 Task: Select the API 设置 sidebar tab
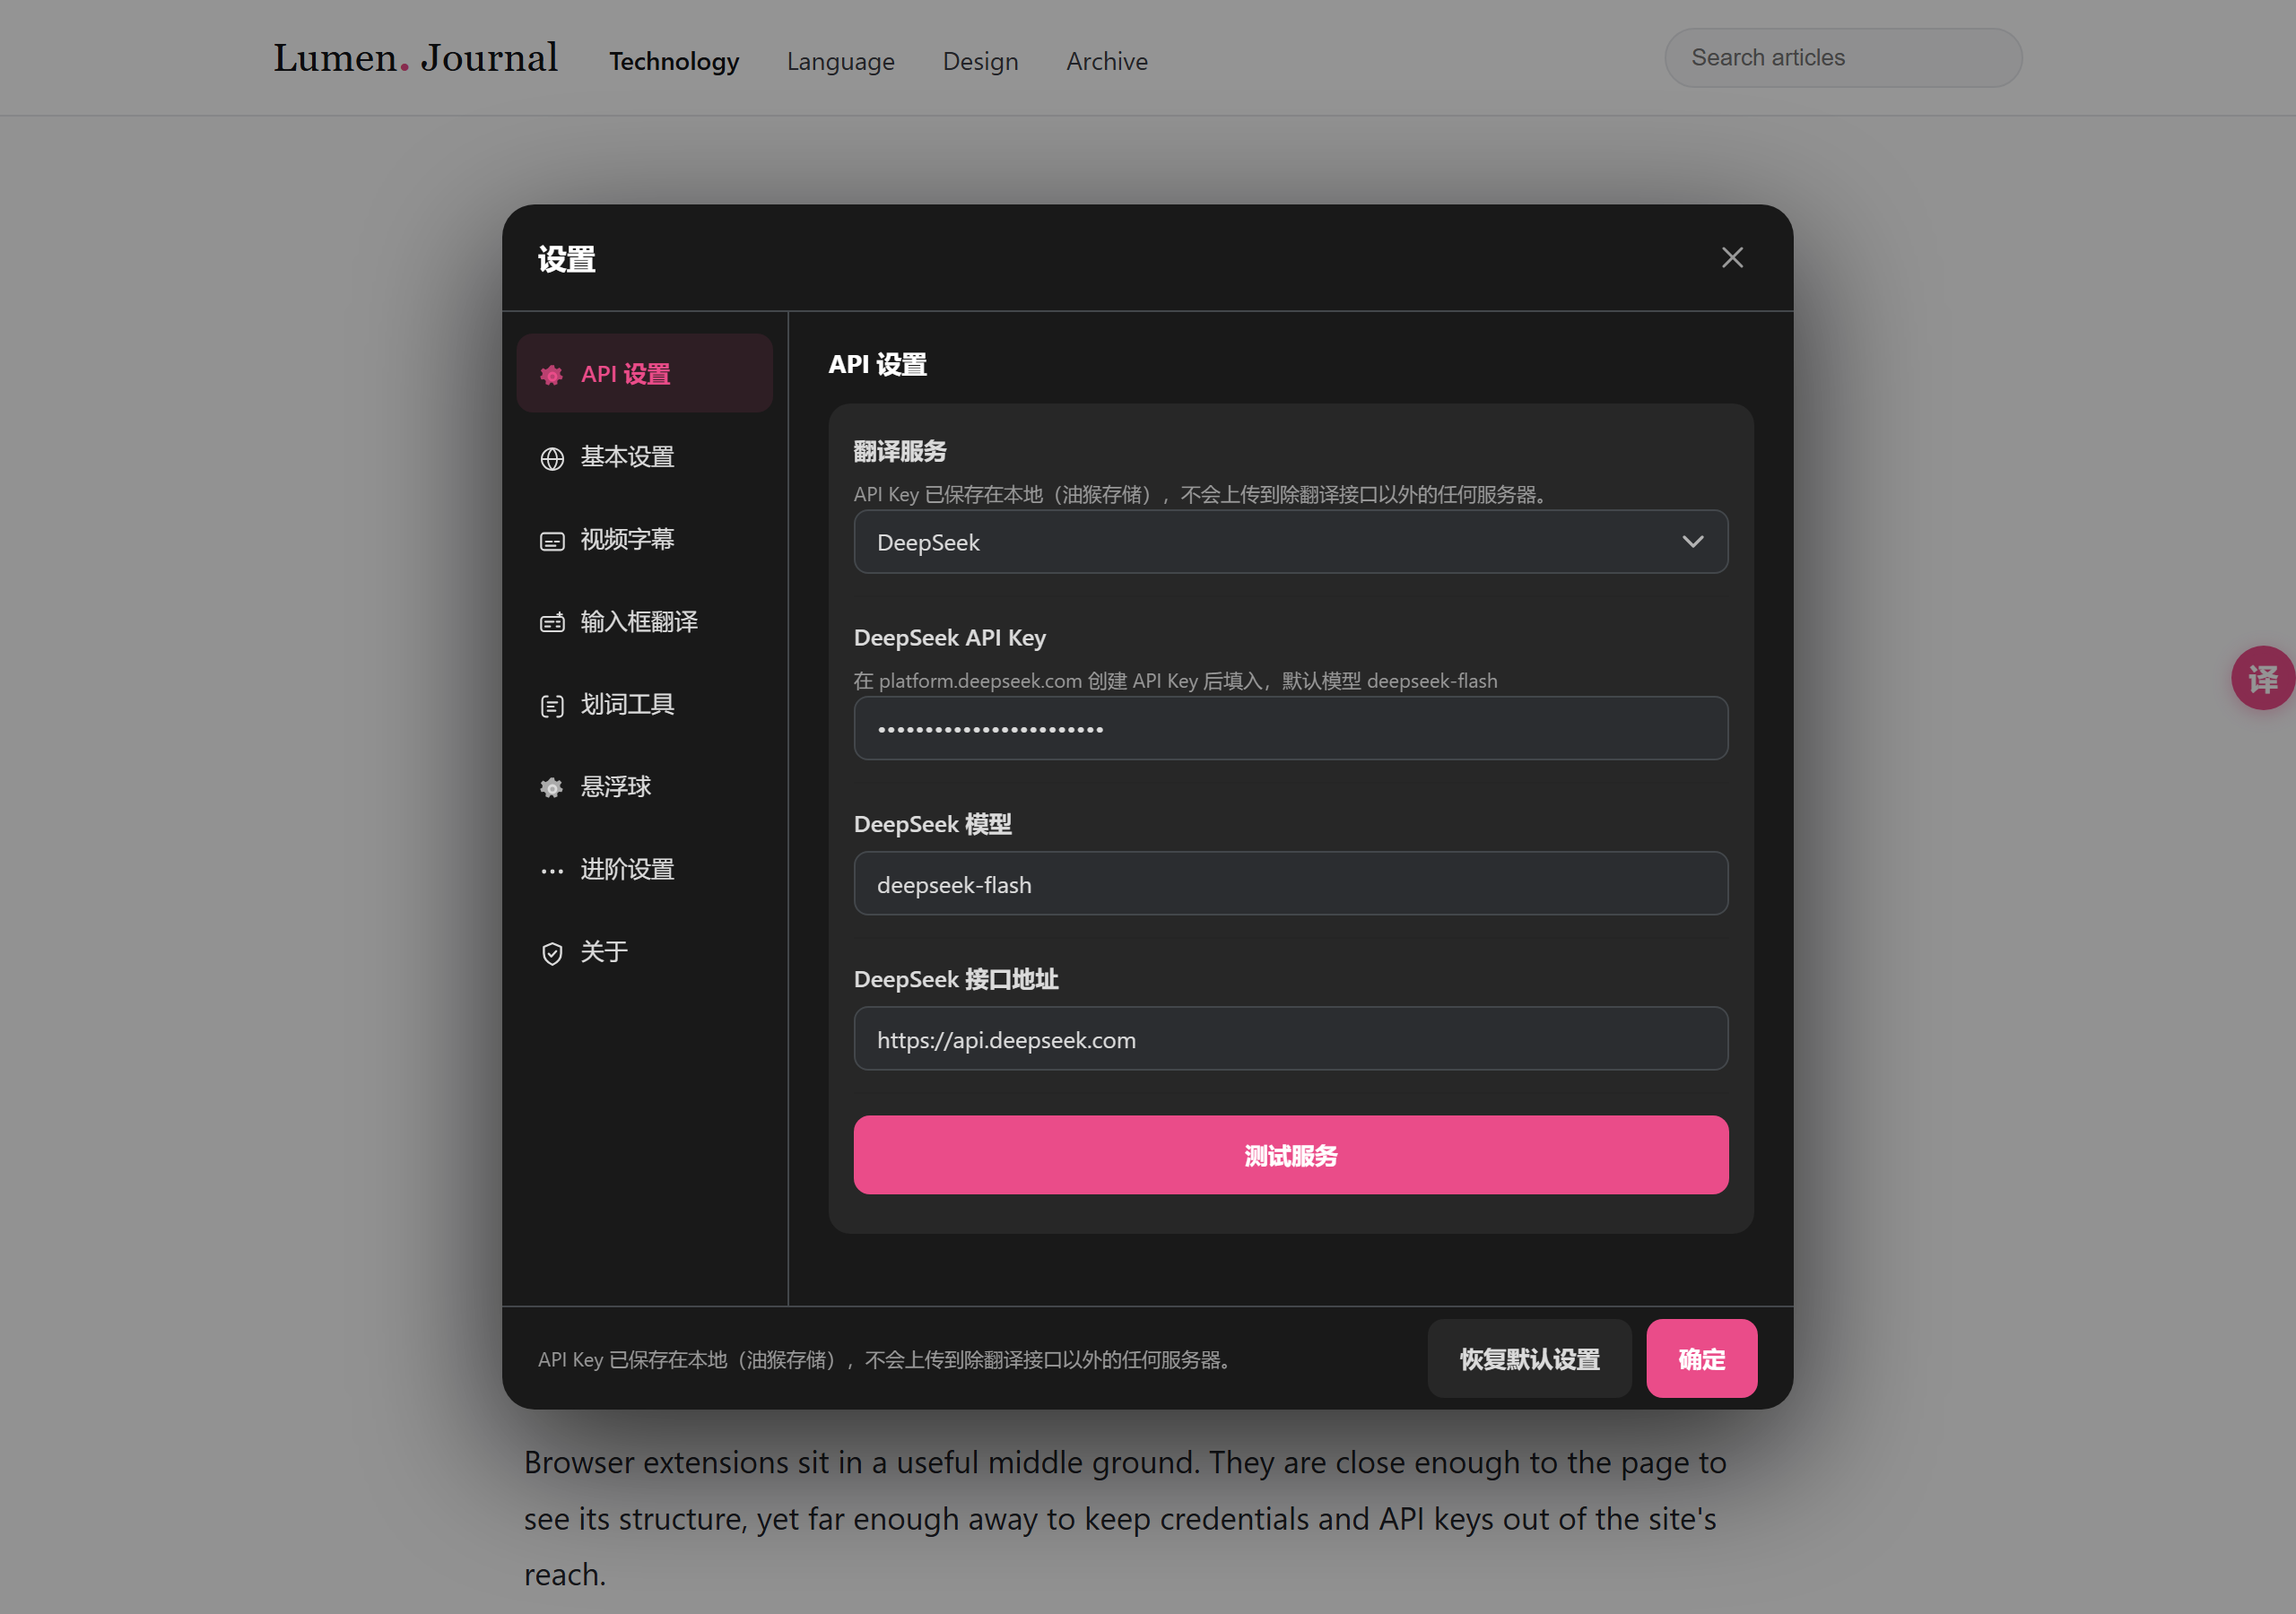click(644, 373)
